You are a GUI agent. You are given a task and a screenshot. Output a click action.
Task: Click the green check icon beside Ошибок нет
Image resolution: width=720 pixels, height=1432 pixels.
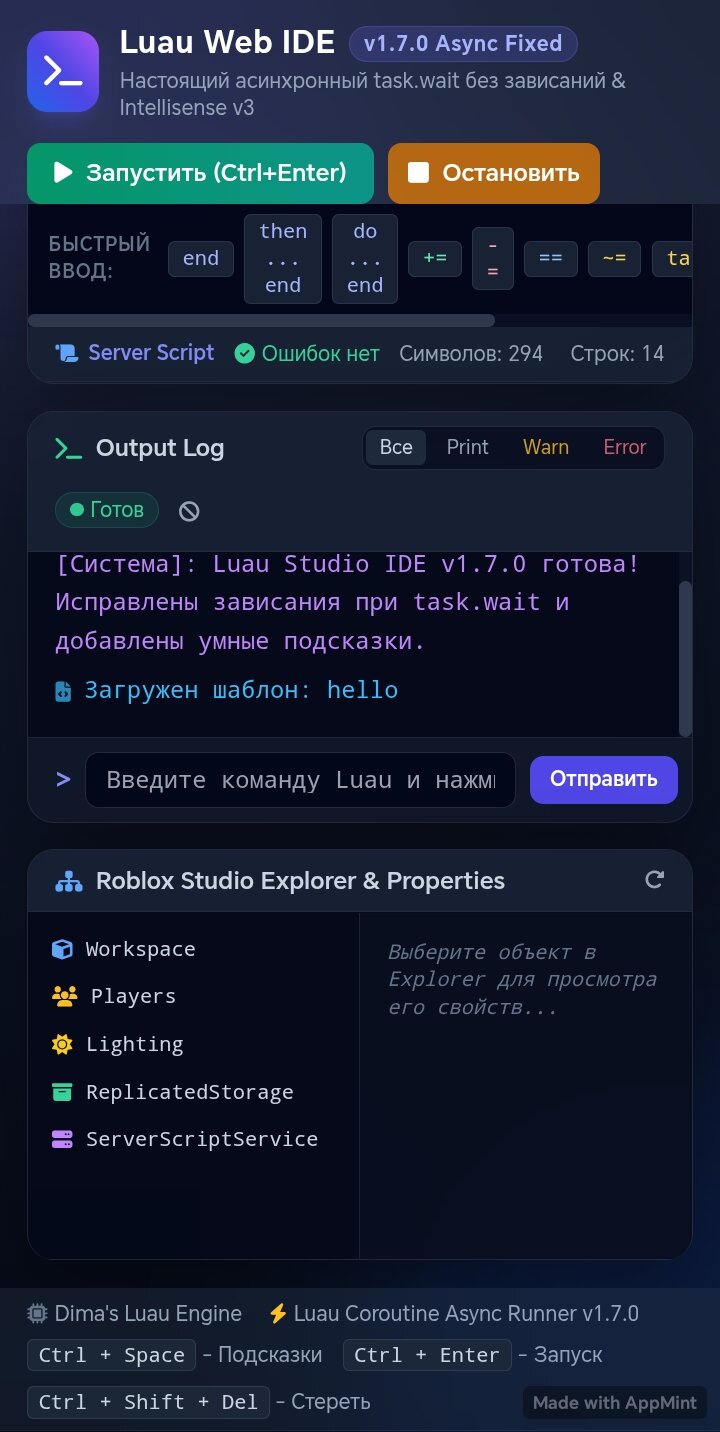[x=244, y=354]
